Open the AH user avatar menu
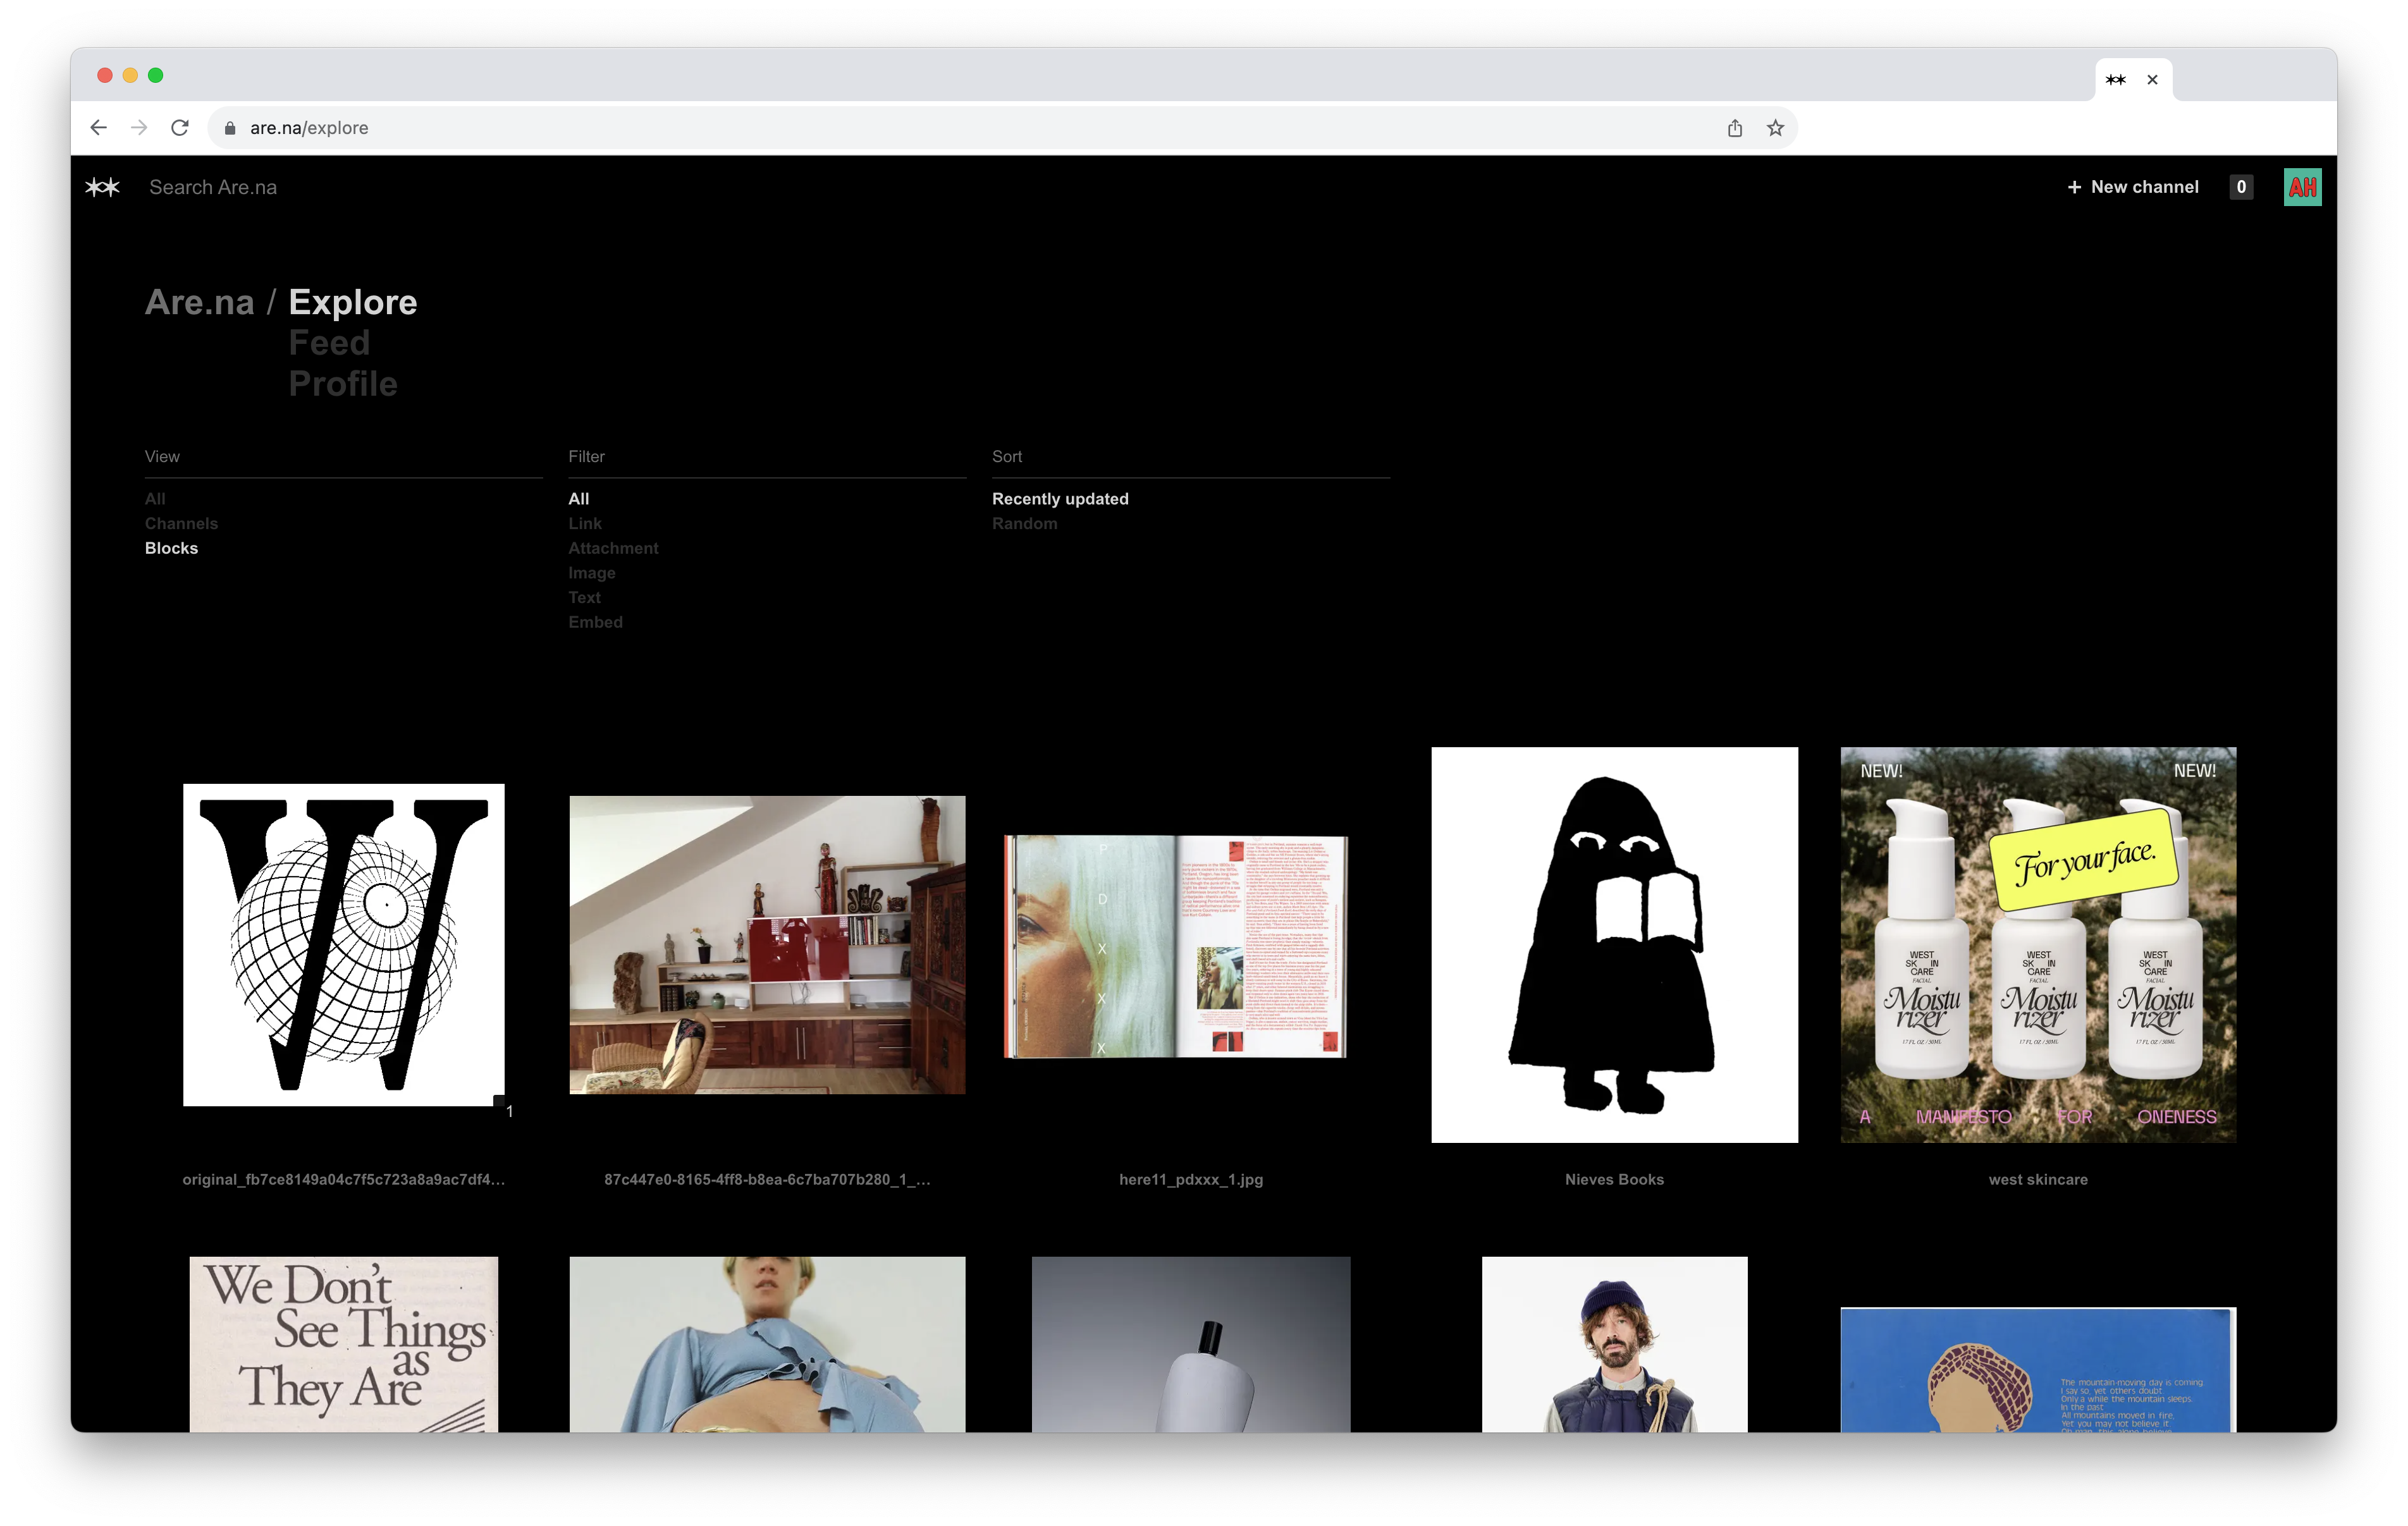This screenshot has height=1526, width=2408. (x=2302, y=187)
